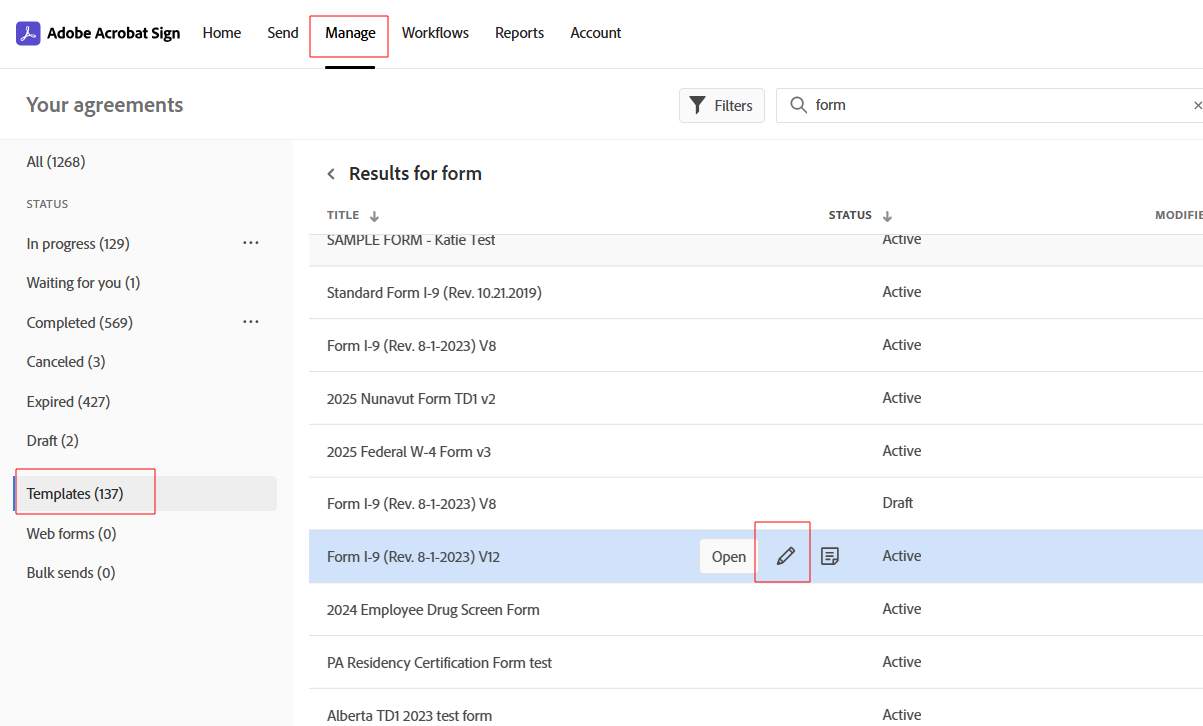Click the Open button for Form I-9 V12
This screenshot has height=726, width=1203.
728,556
